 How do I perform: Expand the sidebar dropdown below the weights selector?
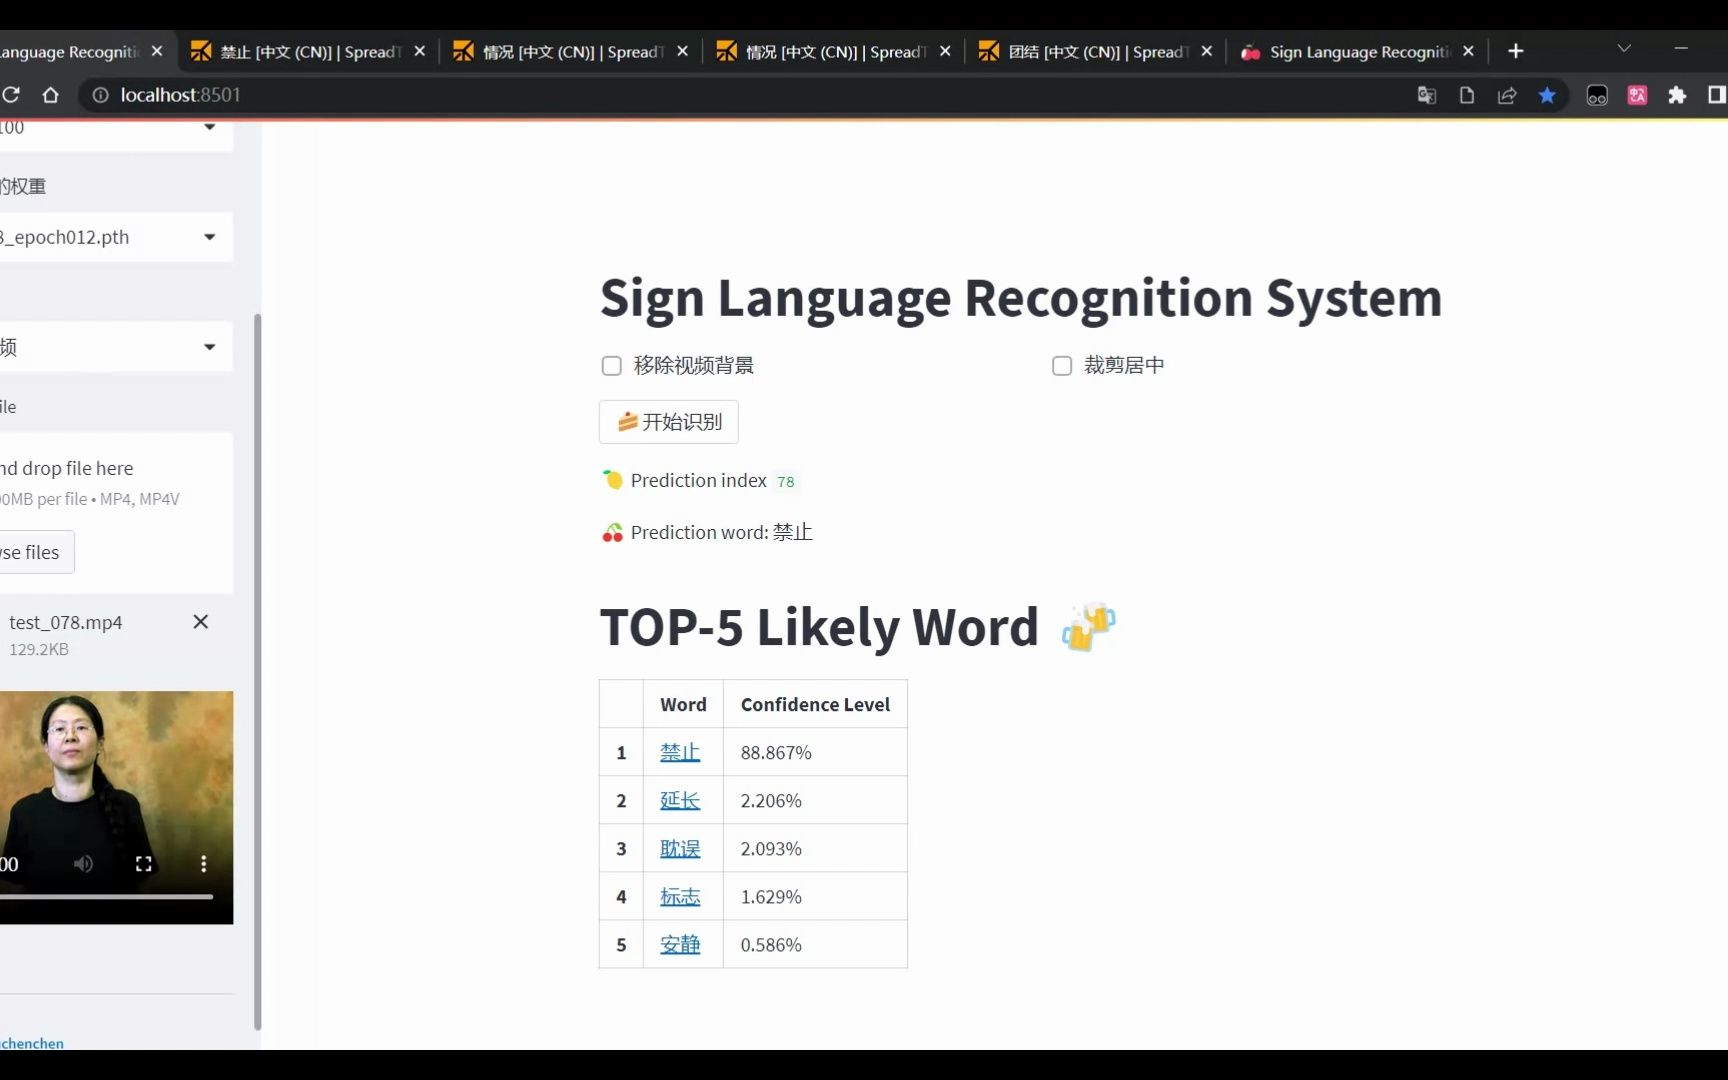[x=116, y=347]
